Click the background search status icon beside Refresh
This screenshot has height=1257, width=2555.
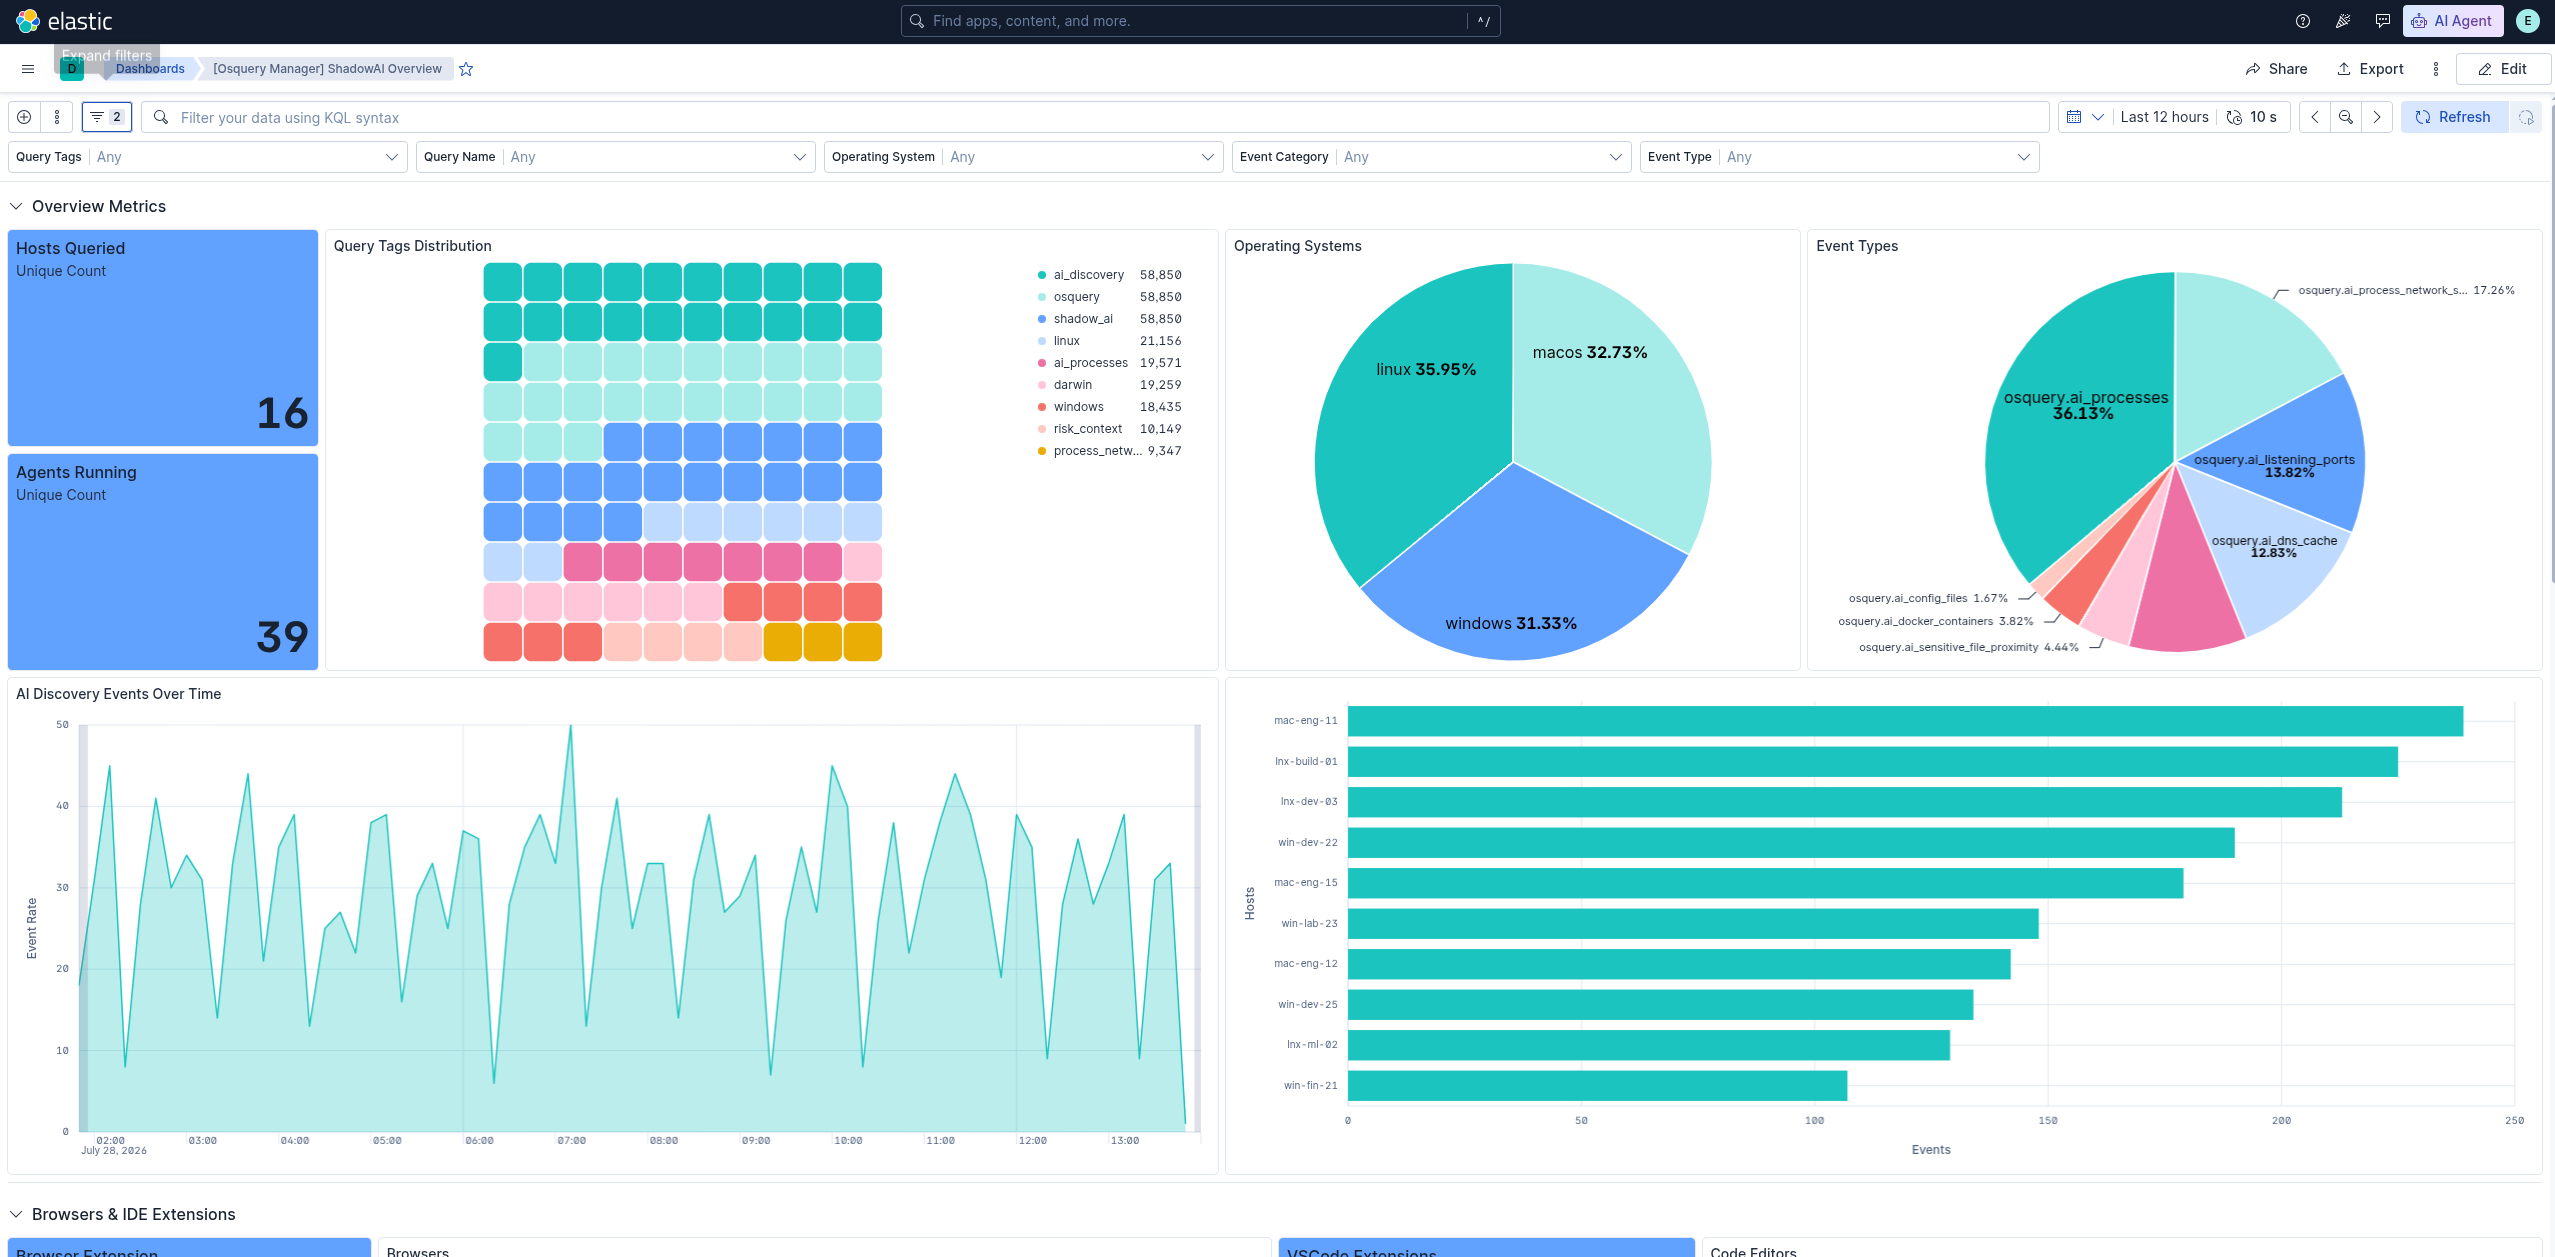[2526, 117]
